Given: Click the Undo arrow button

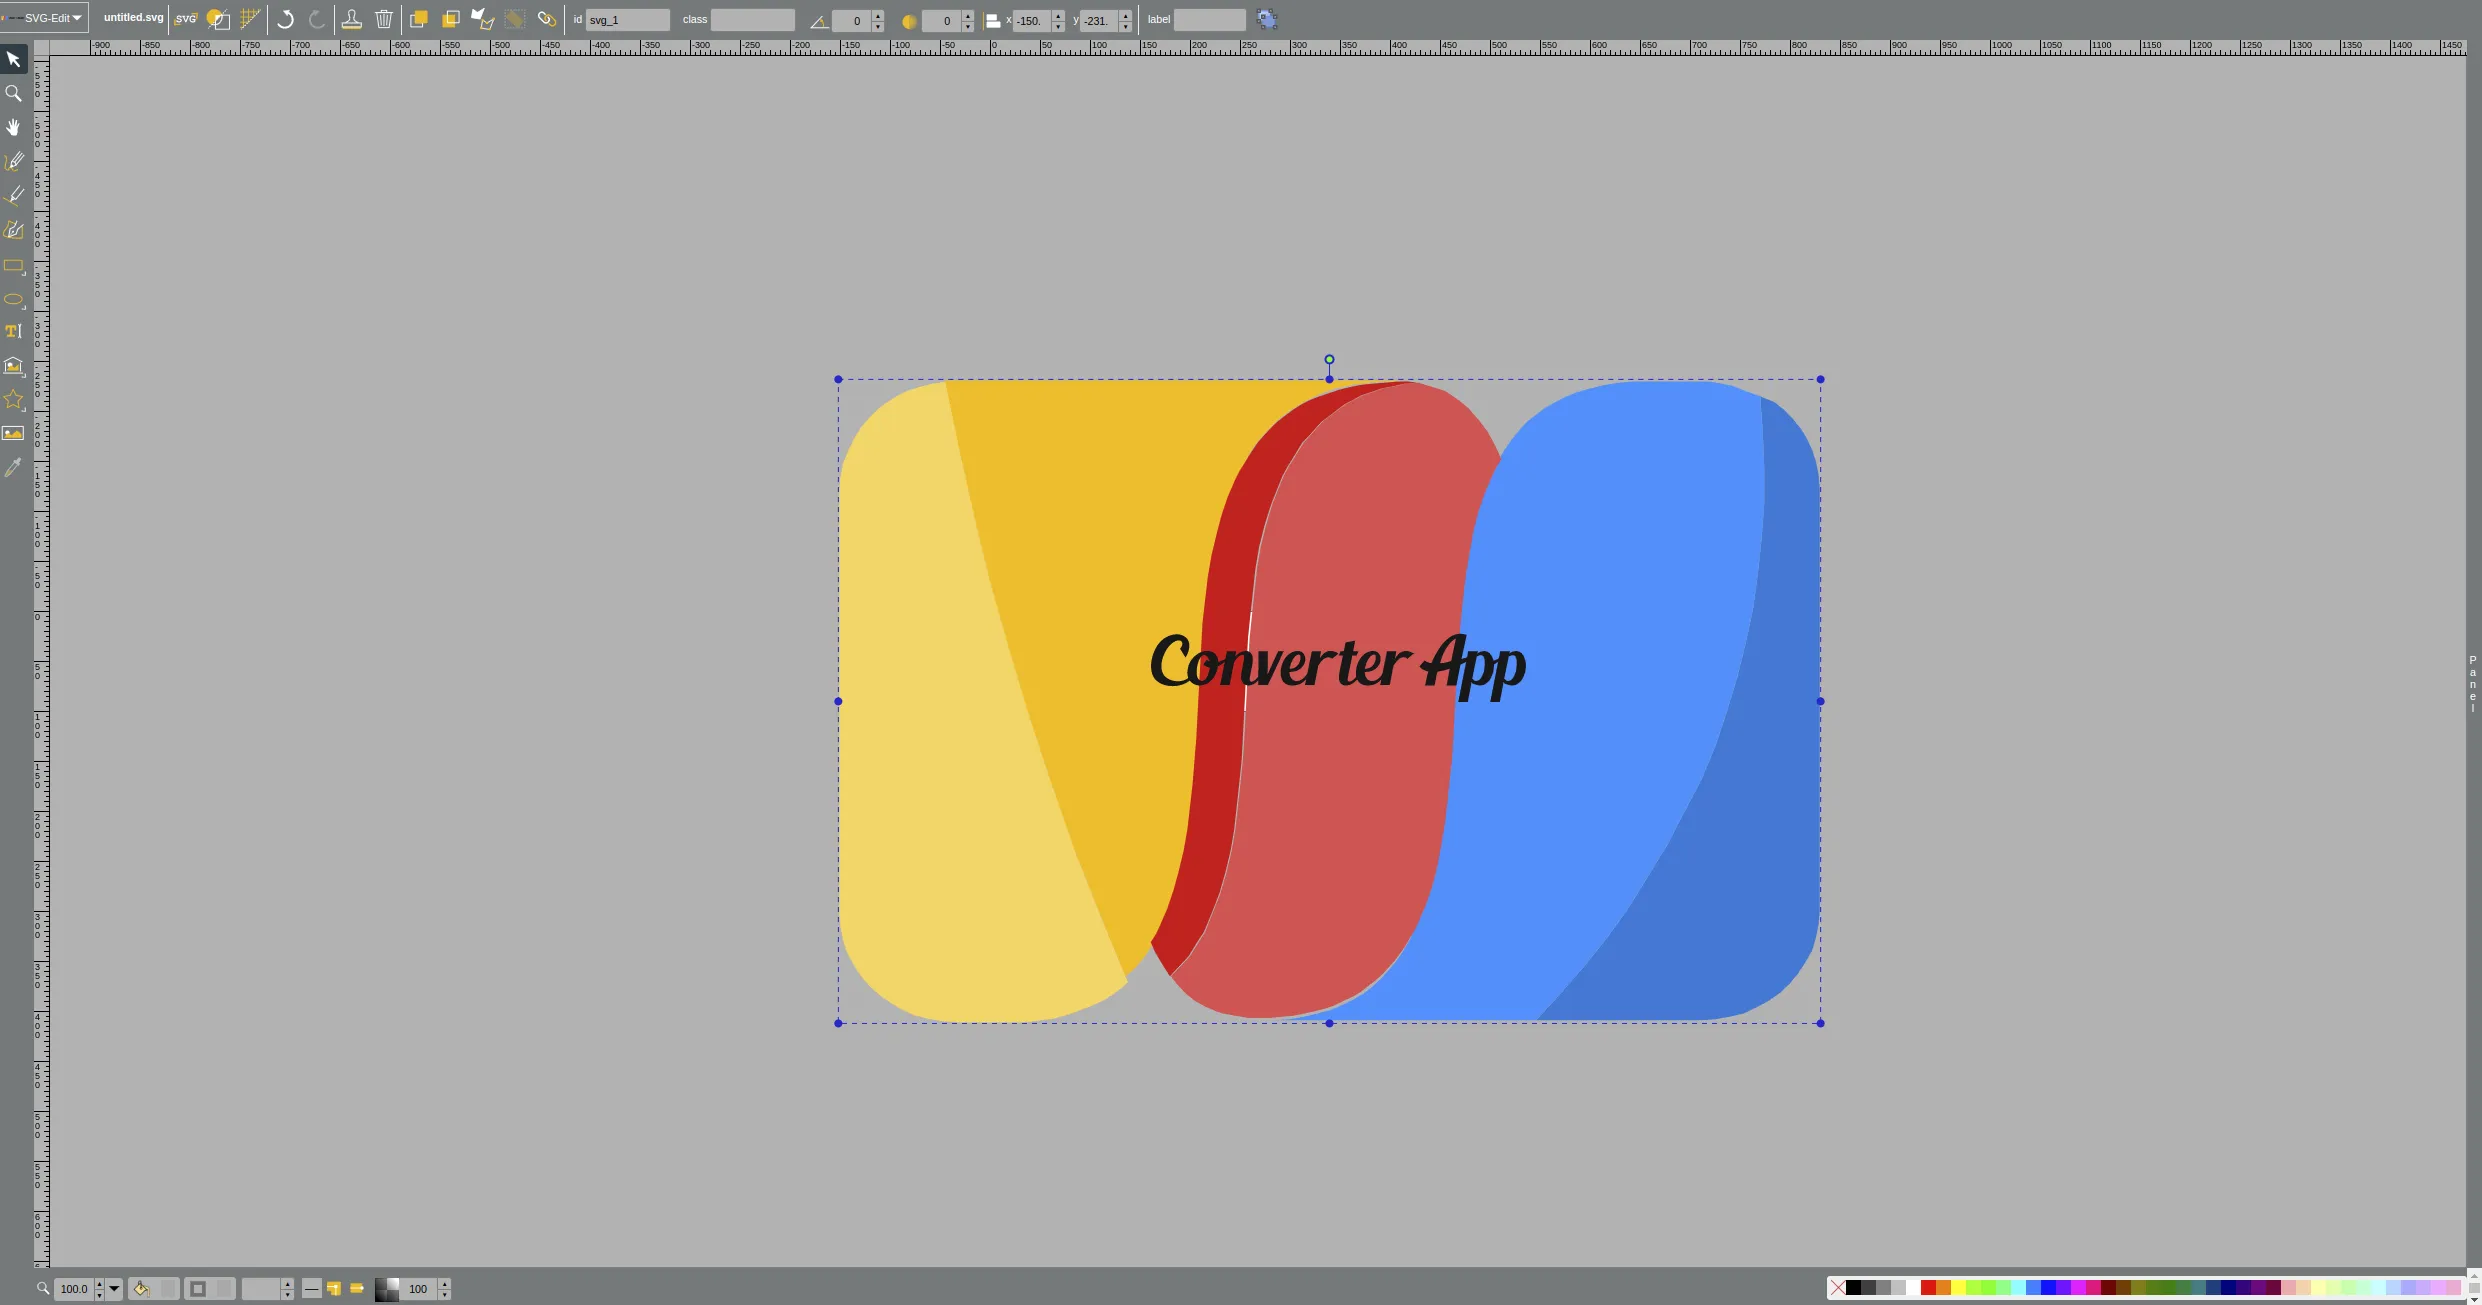Looking at the screenshot, I should [285, 19].
